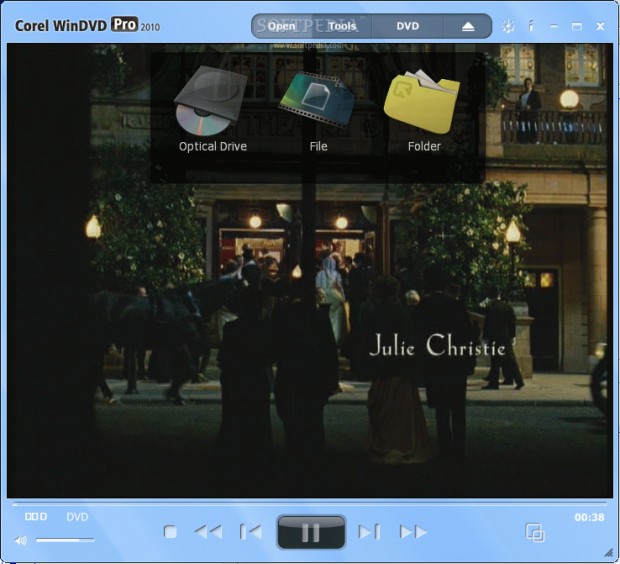The width and height of the screenshot is (620, 564).
Task: Minimize the WinDVD window
Action: point(554,26)
